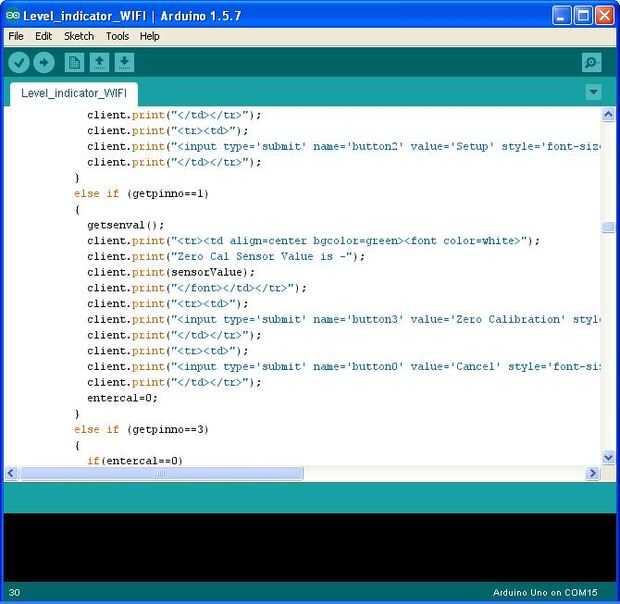Maximize the Arduino window
Screen dimensions: 620x604
[583, 16]
